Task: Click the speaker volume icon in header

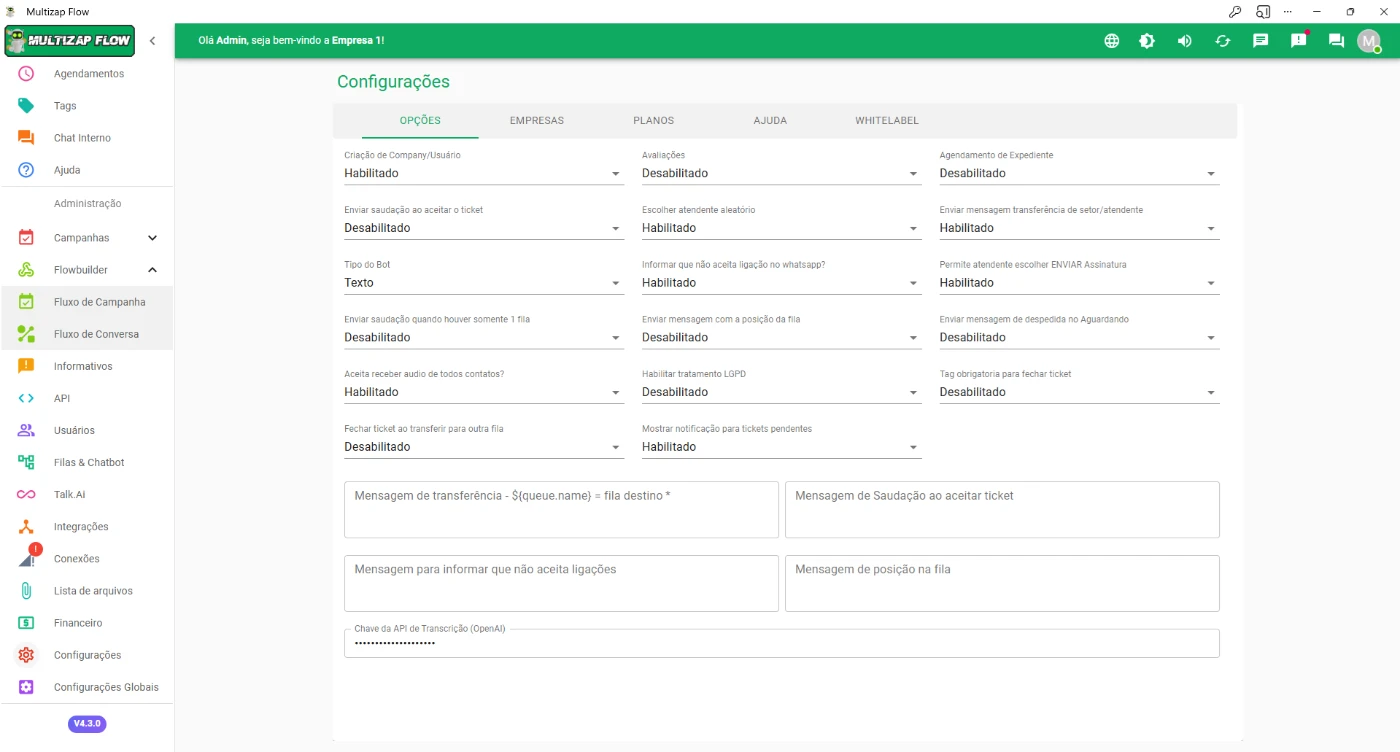Action: [1185, 41]
